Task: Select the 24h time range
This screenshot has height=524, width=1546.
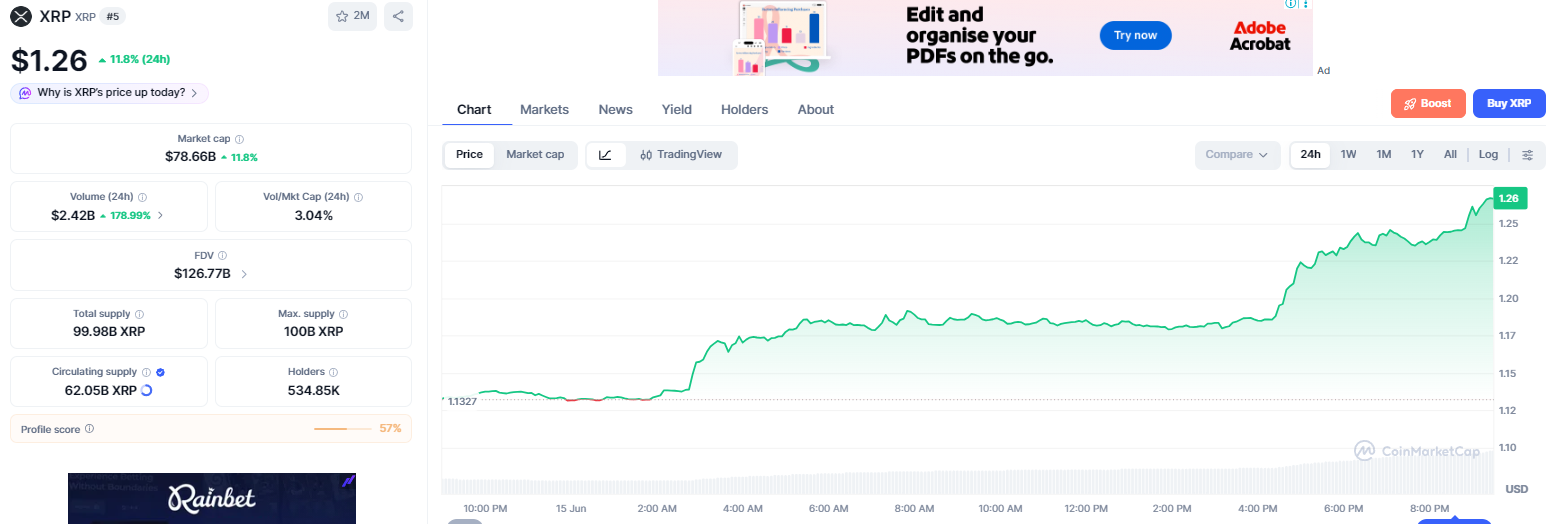Action: pyautogui.click(x=1310, y=155)
